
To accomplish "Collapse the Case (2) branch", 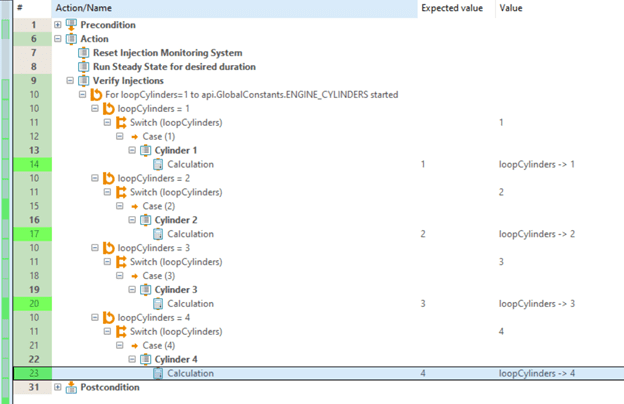I will point(119,206).
